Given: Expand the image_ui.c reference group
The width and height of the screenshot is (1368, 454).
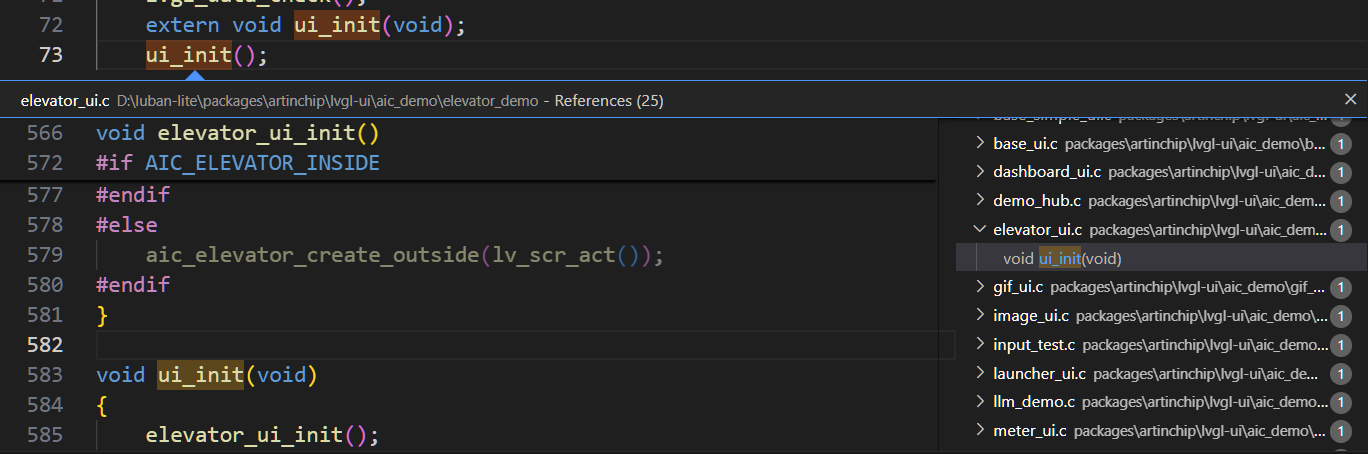Looking at the screenshot, I should tap(980, 316).
